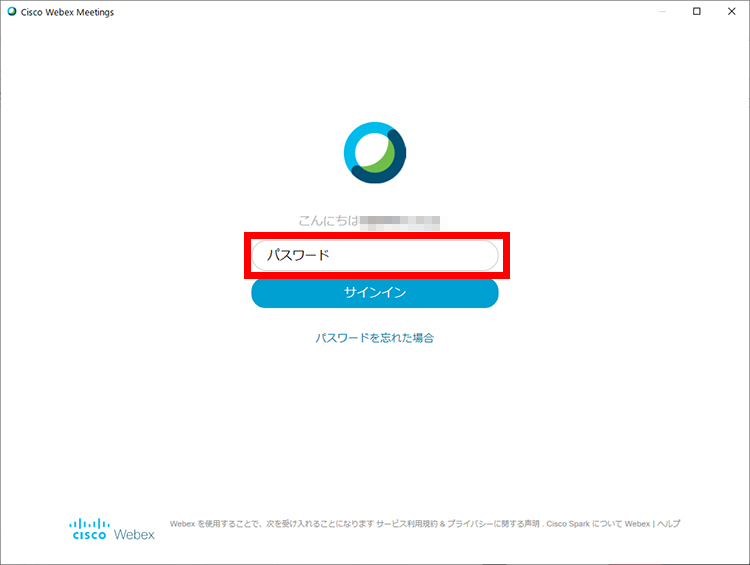Maximize the Cisco Webex Meetings window
The image size is (750, 565).
click(697, 11)
